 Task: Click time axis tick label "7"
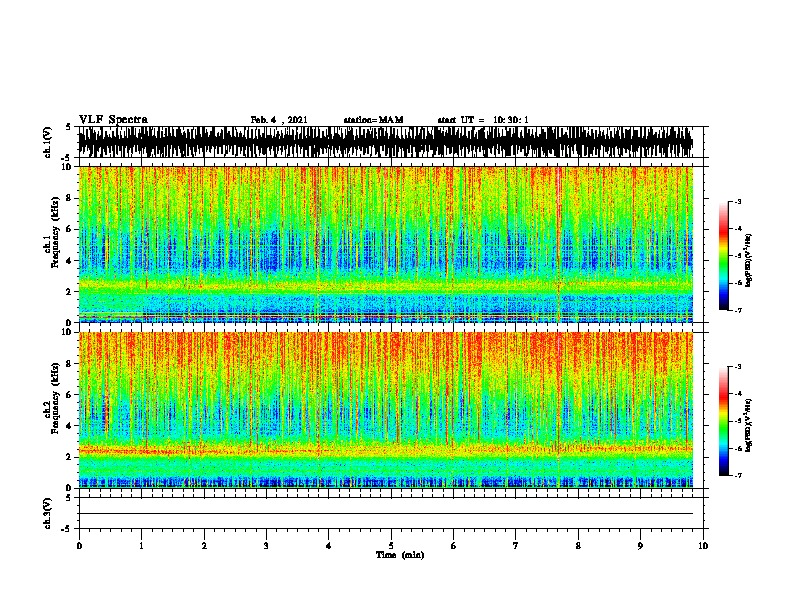(x=516, y=546)
